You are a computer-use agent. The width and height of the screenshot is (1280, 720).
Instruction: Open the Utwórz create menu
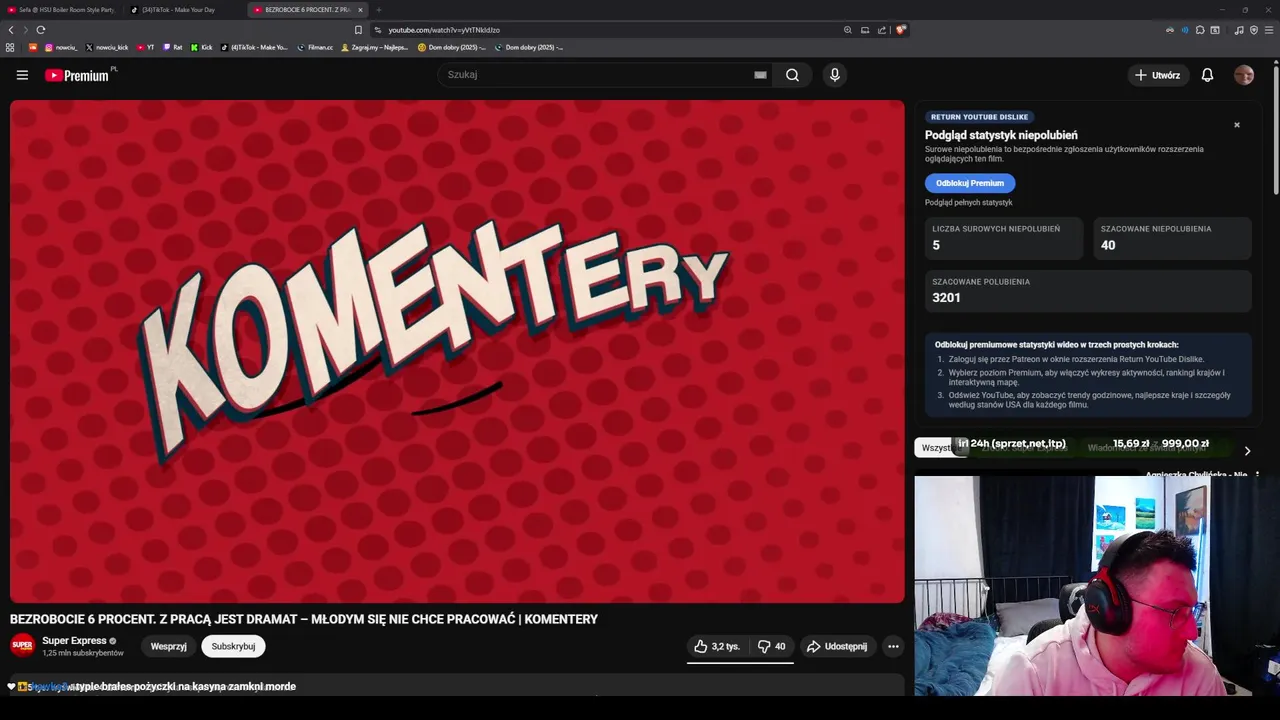click(x=1157, y=75)
